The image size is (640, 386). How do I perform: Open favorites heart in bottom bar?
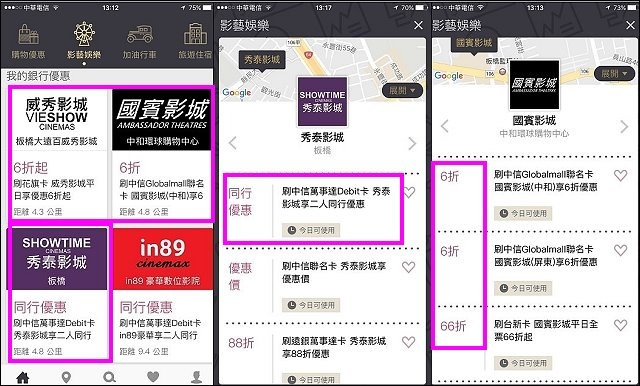click(x=153, y=377)
